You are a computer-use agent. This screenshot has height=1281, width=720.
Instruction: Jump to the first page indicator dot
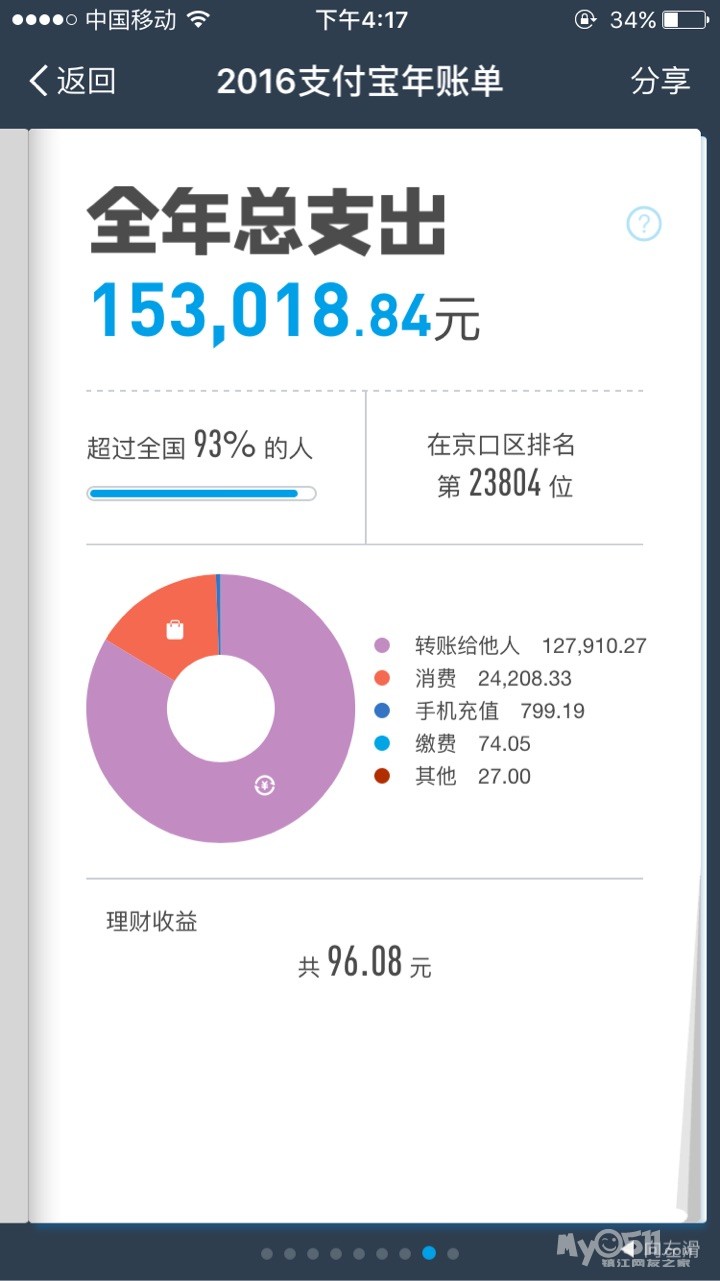pyautogui.click(x=267, y=1253)
